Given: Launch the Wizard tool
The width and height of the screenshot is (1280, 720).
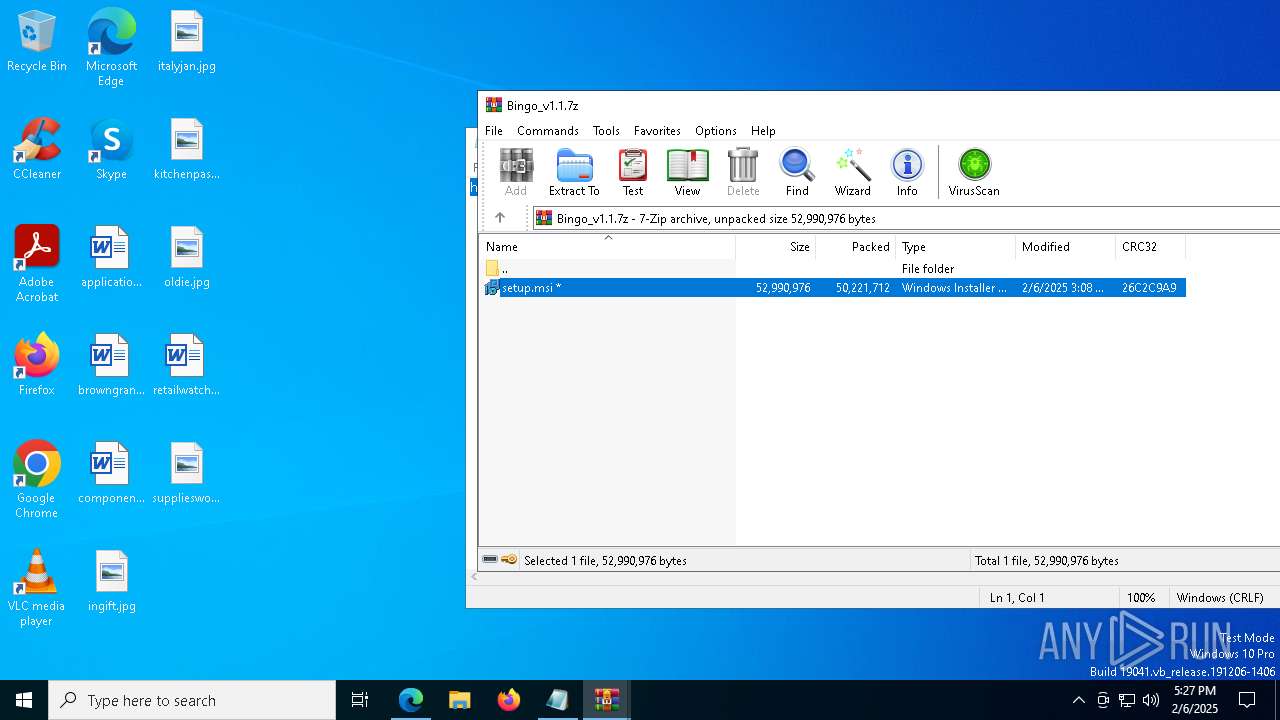Looking at the screenshot, I should [x=852, y=172].
